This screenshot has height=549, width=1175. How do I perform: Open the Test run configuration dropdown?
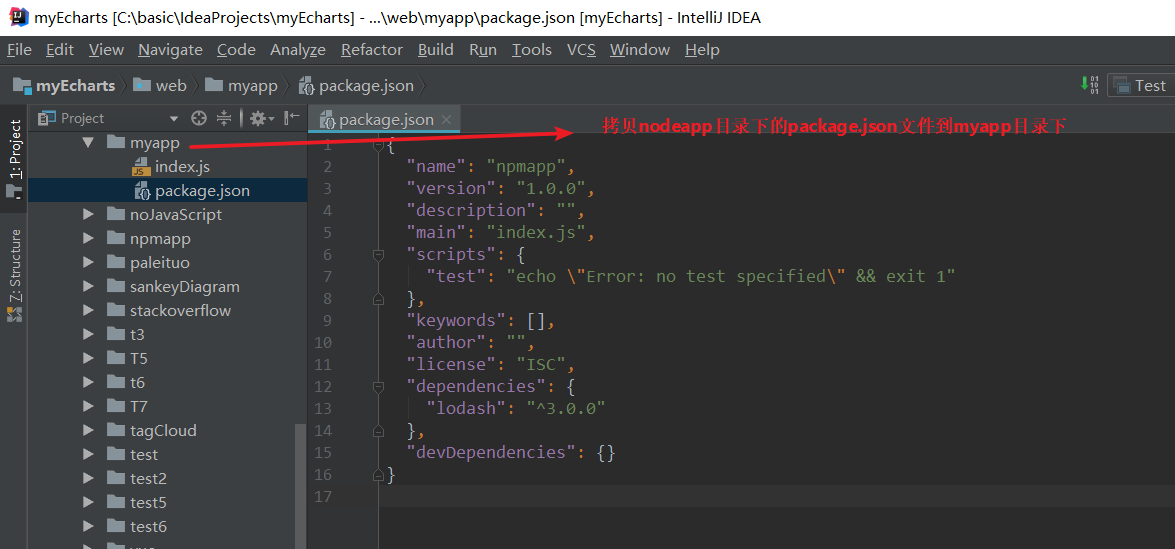click(x=1139, y=85)
